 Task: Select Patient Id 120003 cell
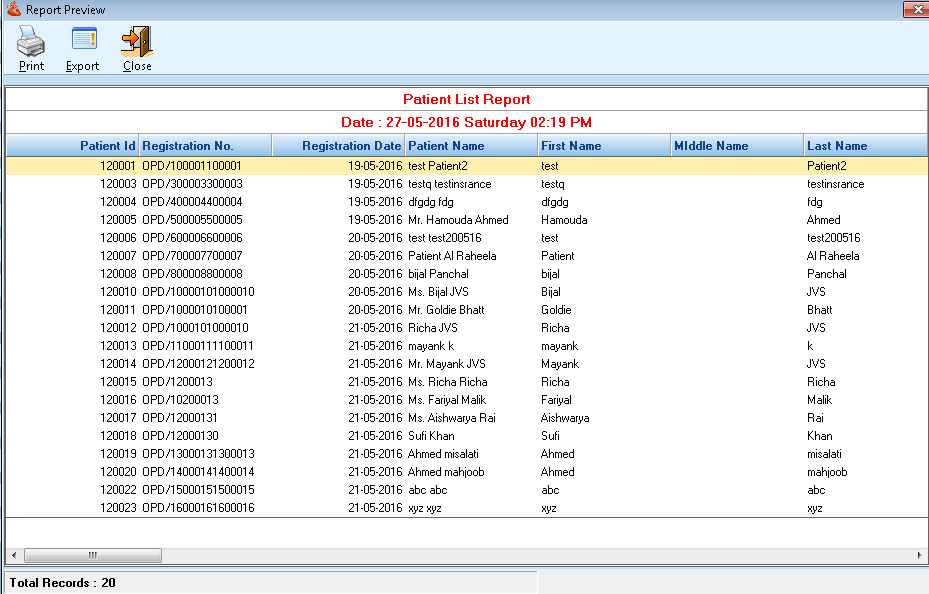pos(117,184)
